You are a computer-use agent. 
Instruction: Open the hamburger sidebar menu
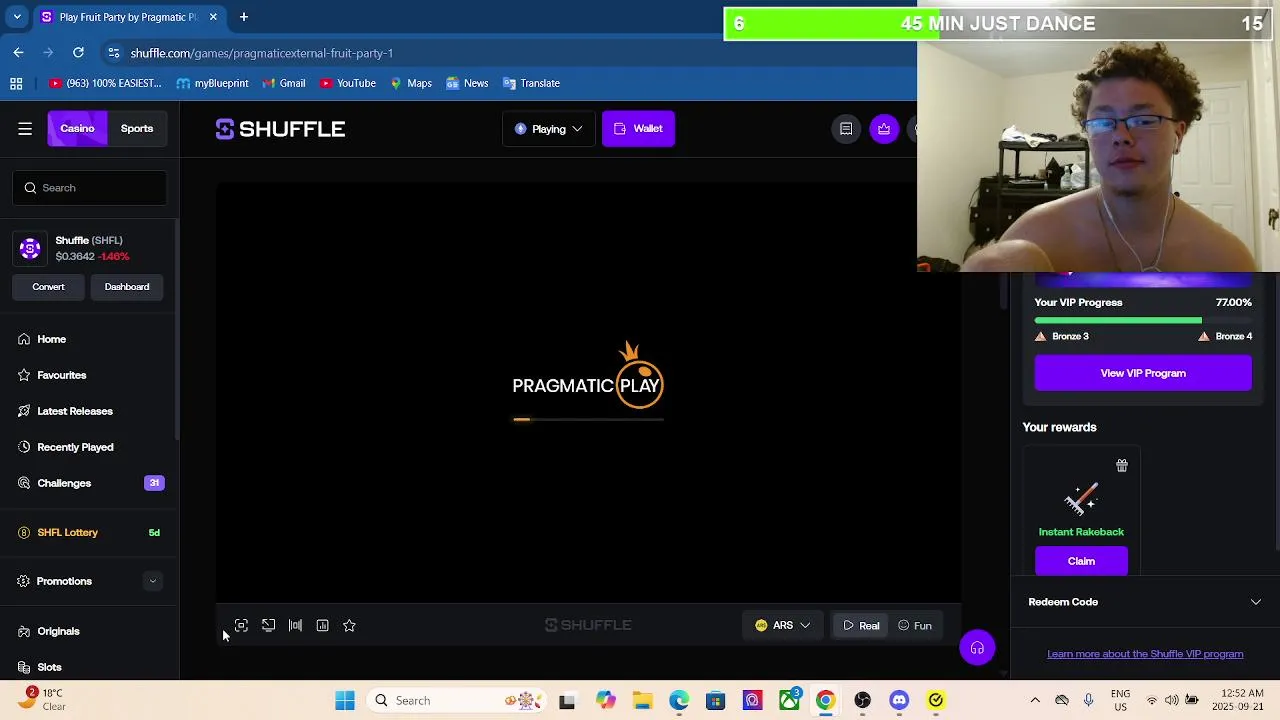click(x=25, y=129)
